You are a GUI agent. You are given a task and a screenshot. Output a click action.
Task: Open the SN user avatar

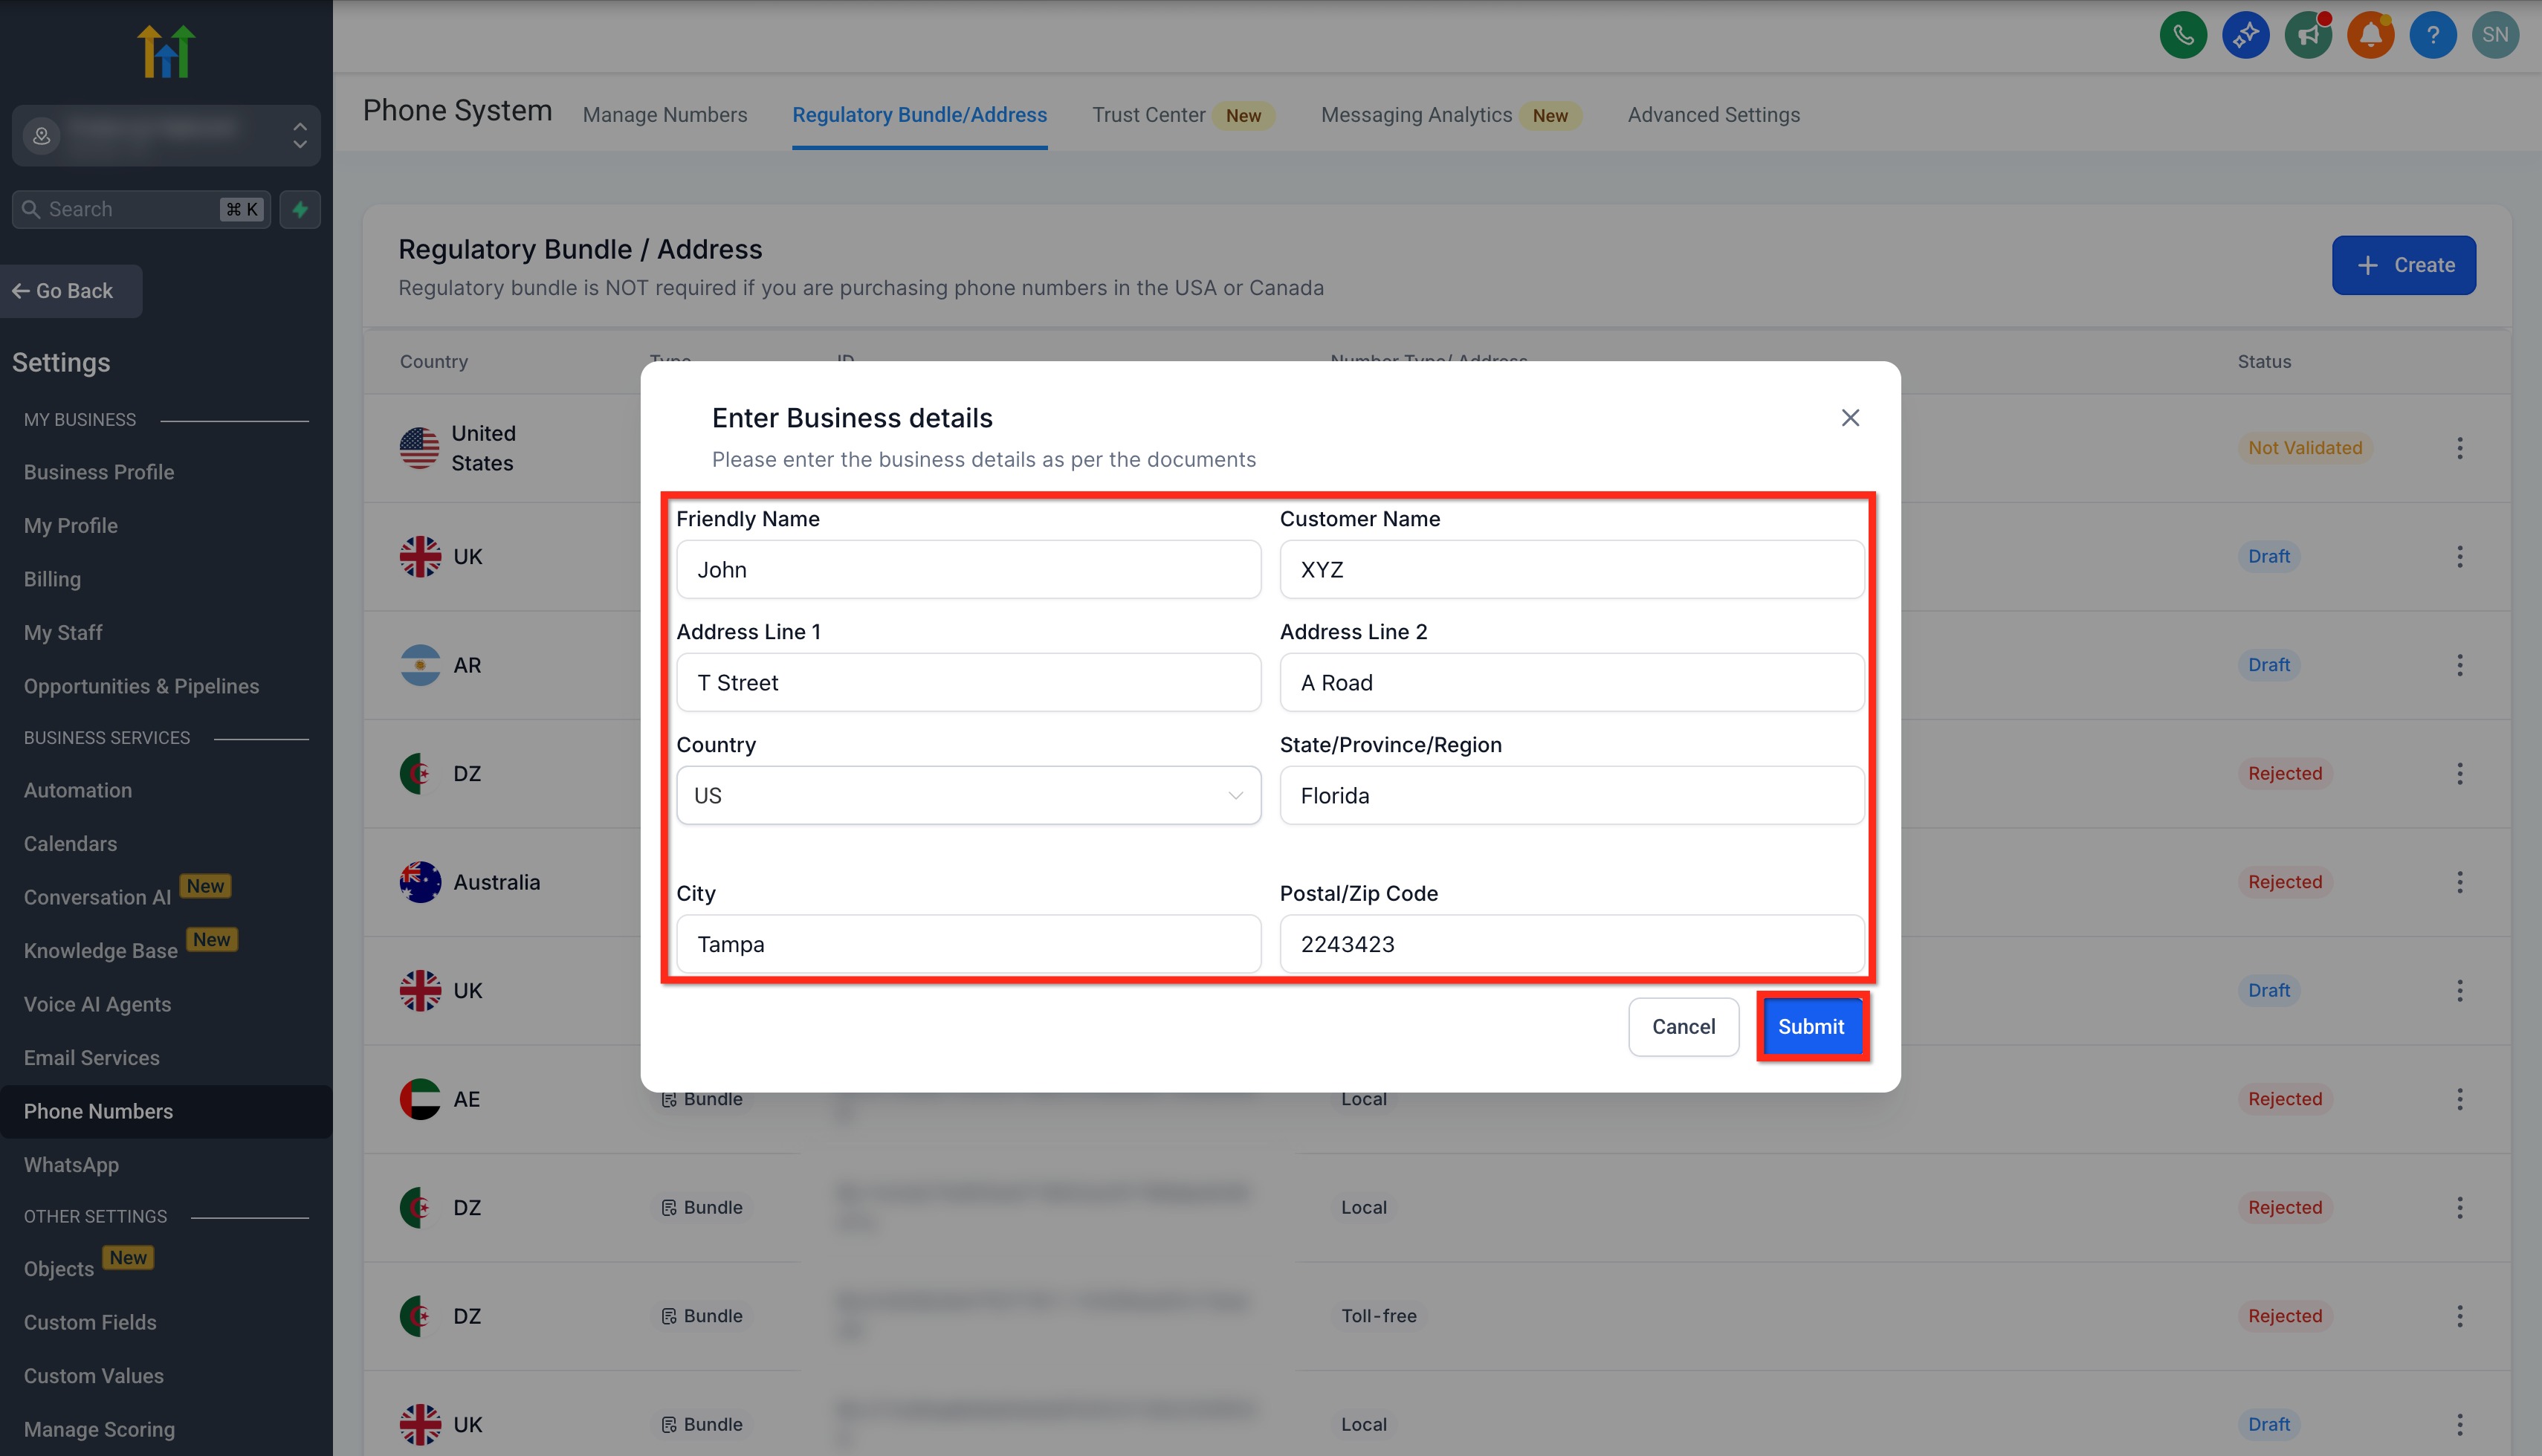pyautogui.click(x=2495, y=36)
